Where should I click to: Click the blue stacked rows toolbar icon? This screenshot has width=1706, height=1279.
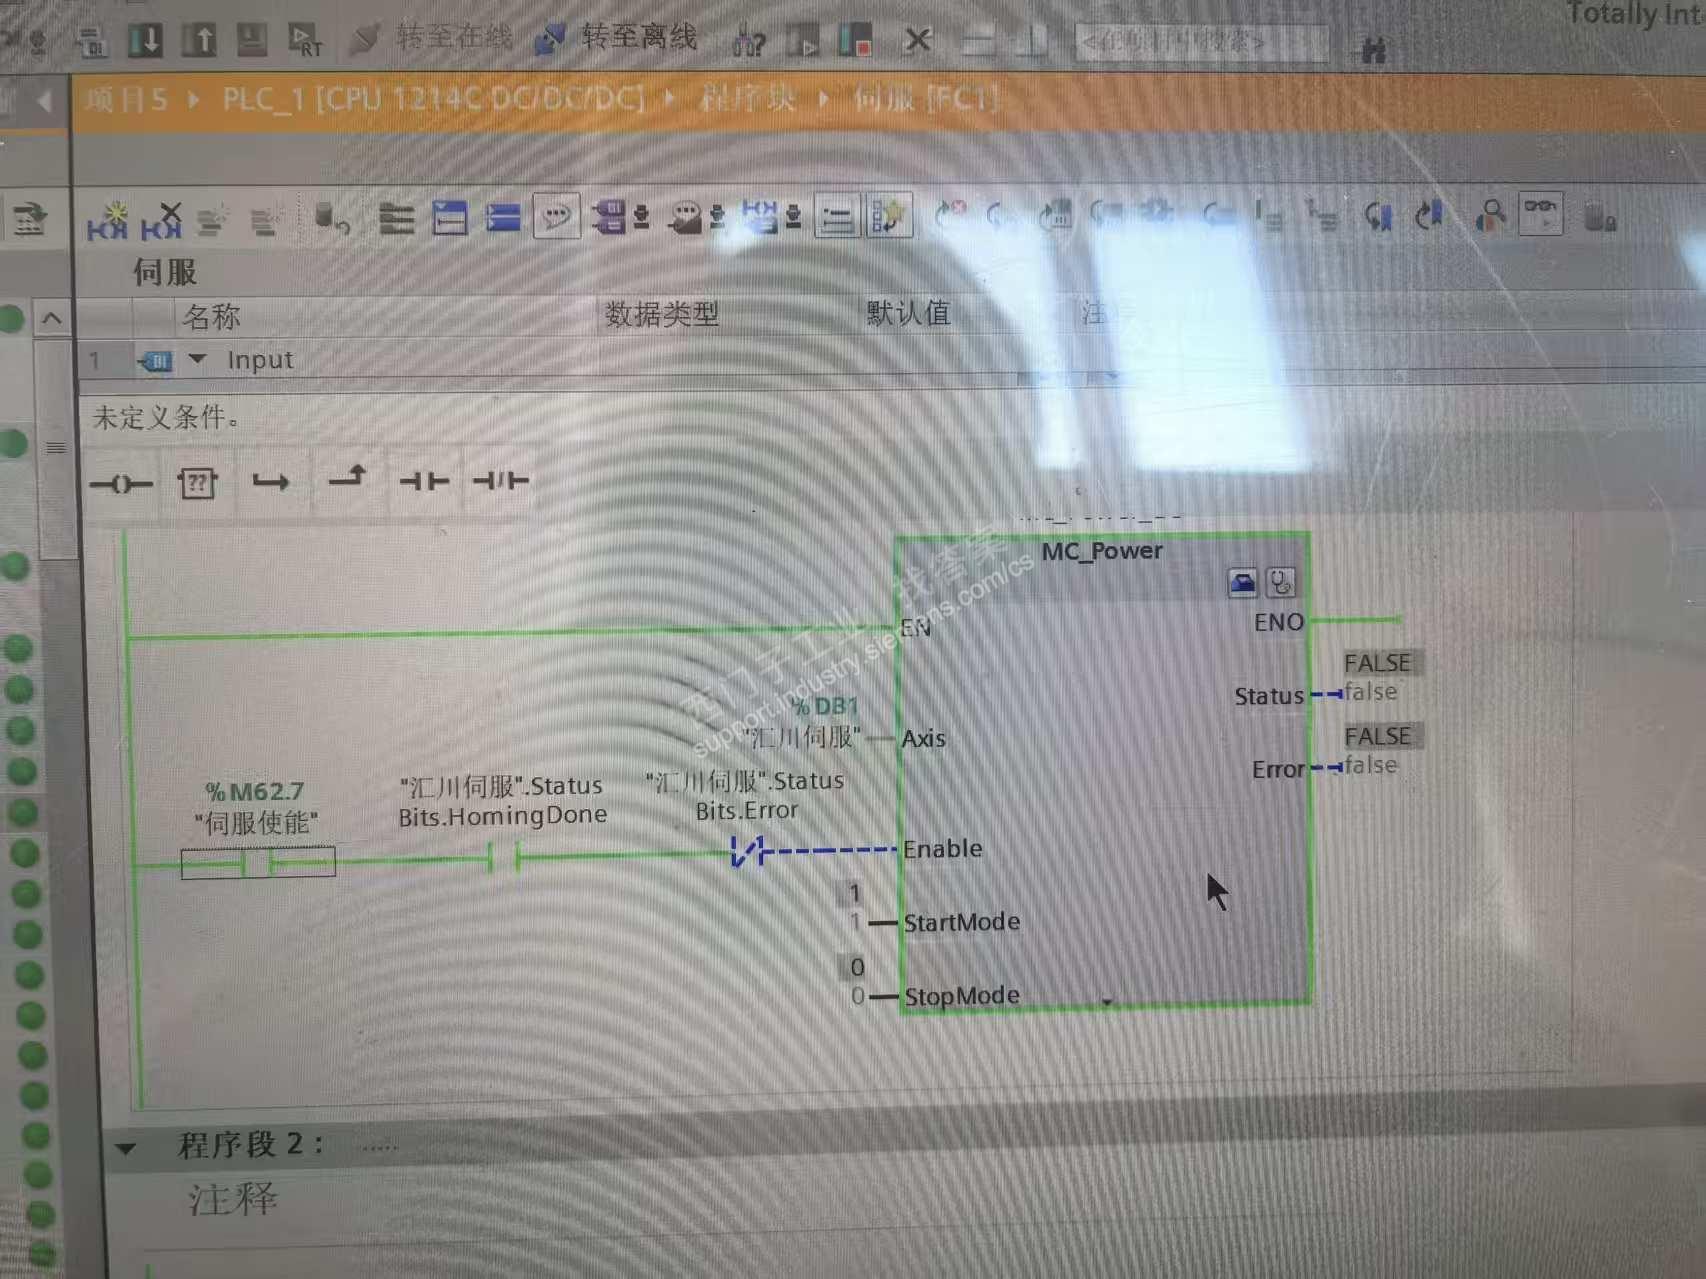pyautogui.click(x=503, y=217)
